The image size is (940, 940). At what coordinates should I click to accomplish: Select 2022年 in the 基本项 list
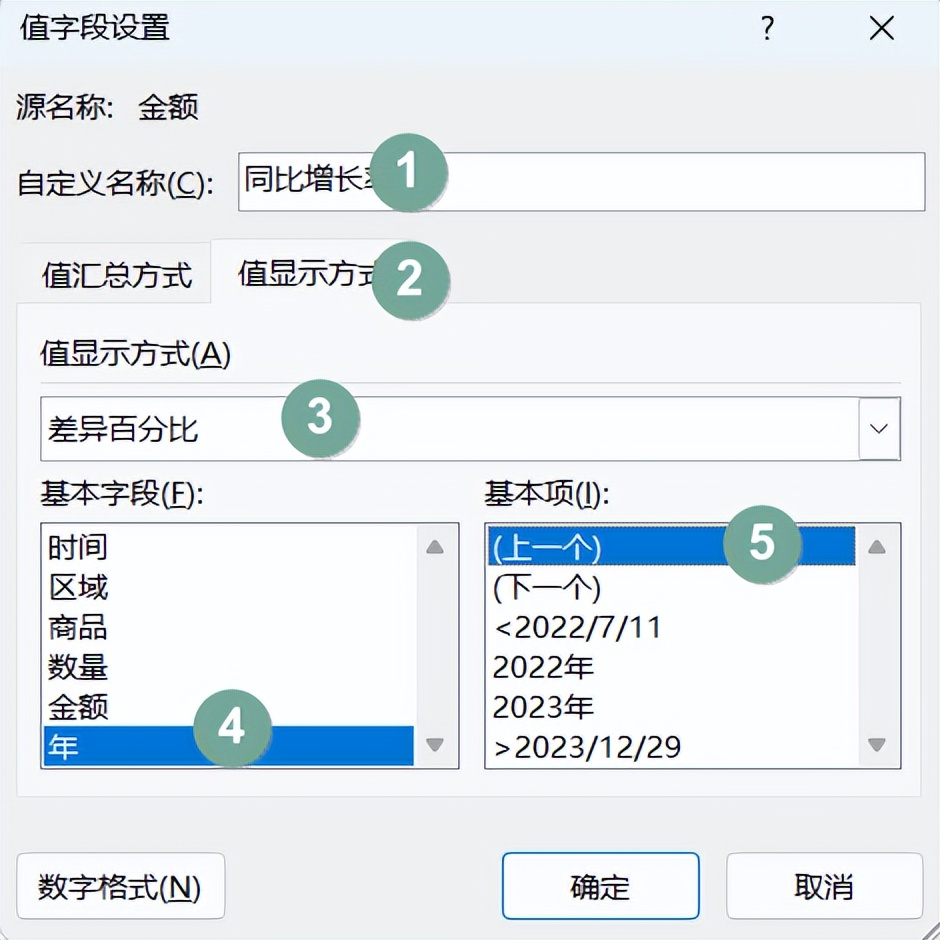(x=600, y=667)
